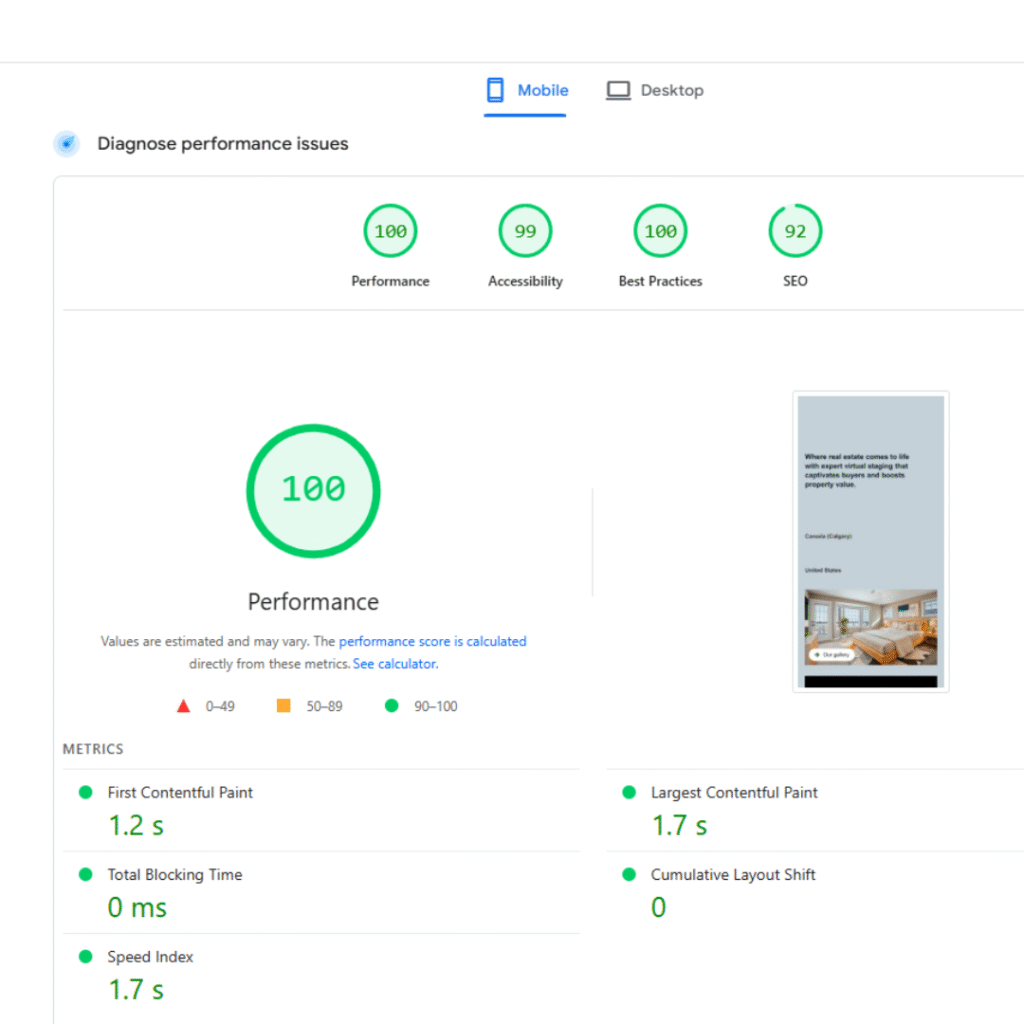This screenshot has height=1024, width=1024.
Task: Open the 'performance score is calculated' link
Action: [x=433, y=641]
